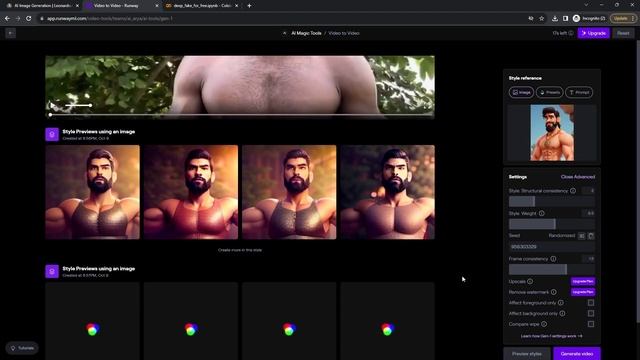The image size is (640, 360).
Task: Click the up-chevron before AI Magic Tools
Action: (x=284, y=33)
